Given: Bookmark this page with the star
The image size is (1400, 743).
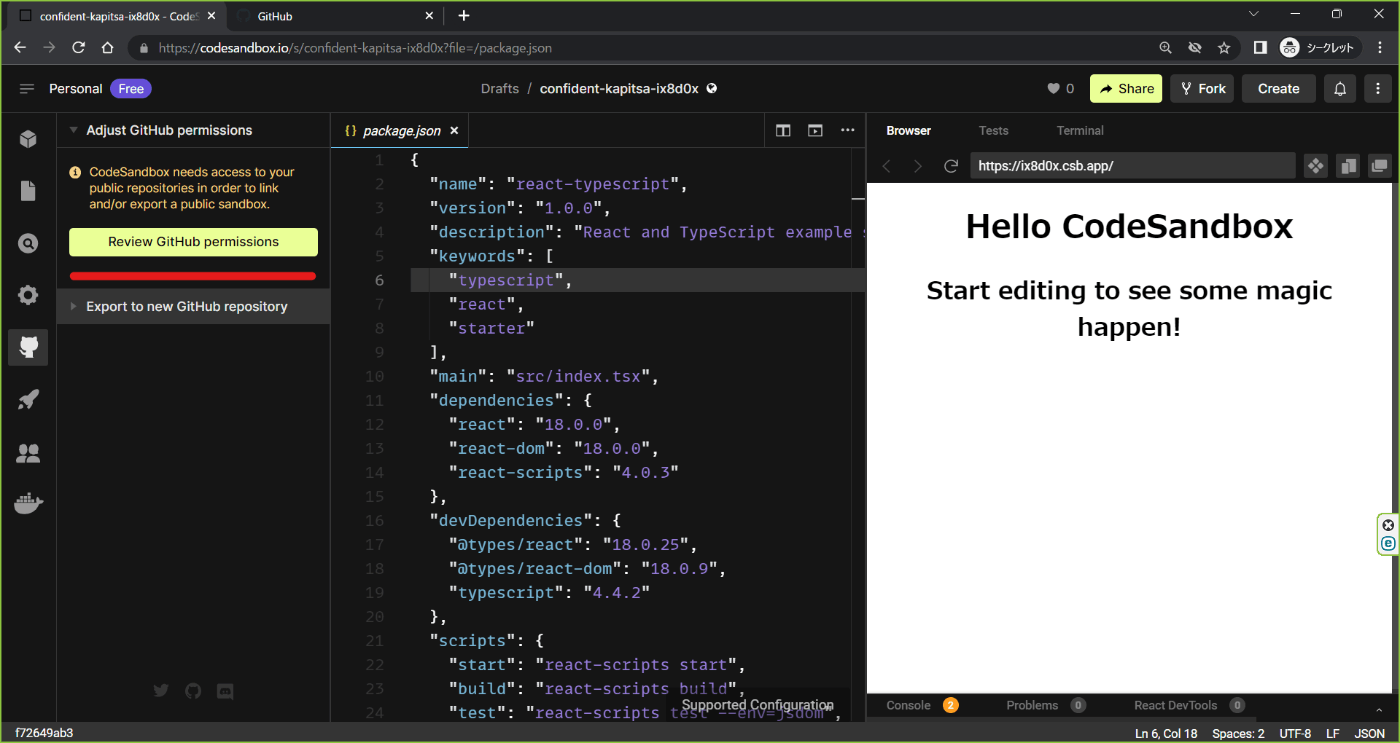Looking at the screenshot, I should (x=1223, y=48).
